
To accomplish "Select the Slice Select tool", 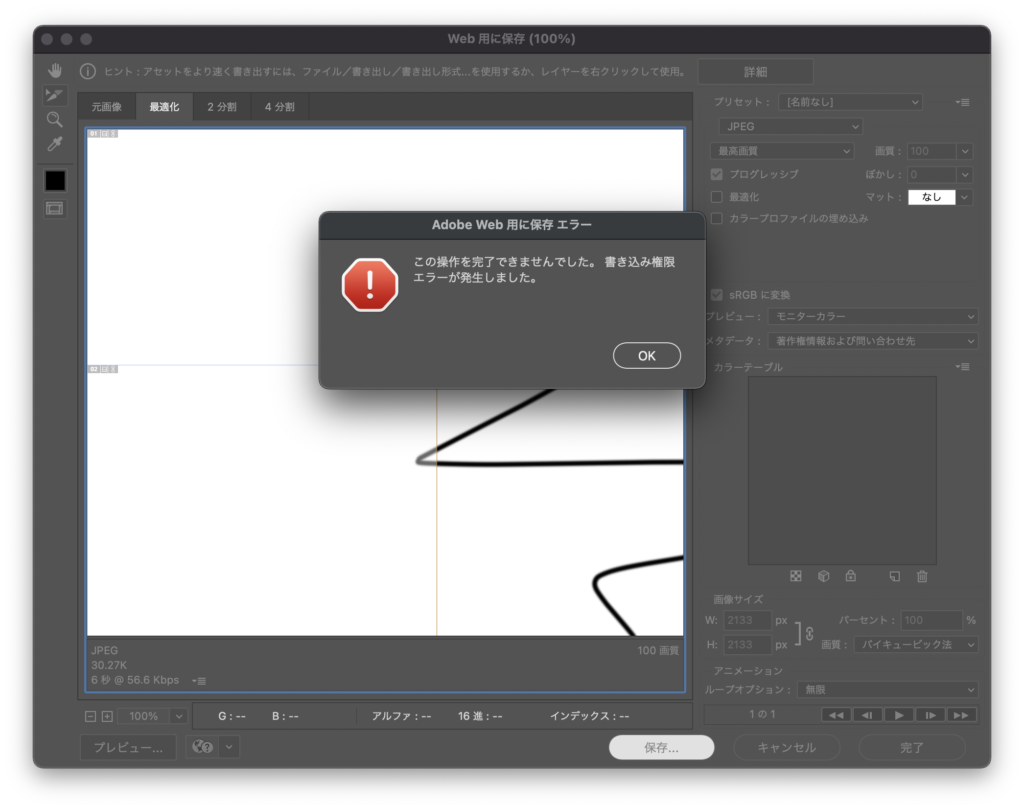I will pyautogui.click(x=55, y=95).
